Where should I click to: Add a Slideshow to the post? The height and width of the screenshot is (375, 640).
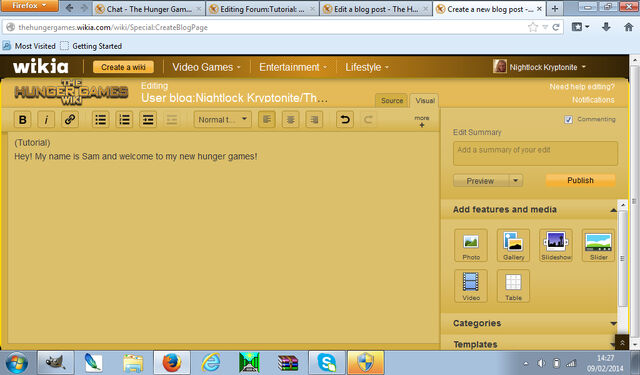tap(556, 245)
